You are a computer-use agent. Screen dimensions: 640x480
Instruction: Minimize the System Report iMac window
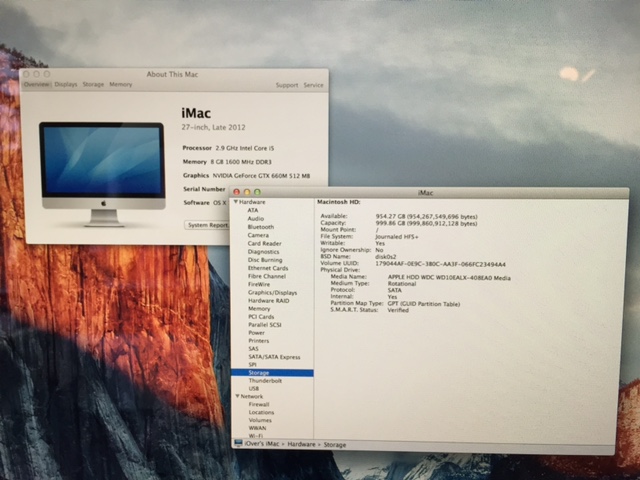click(247, 192)
